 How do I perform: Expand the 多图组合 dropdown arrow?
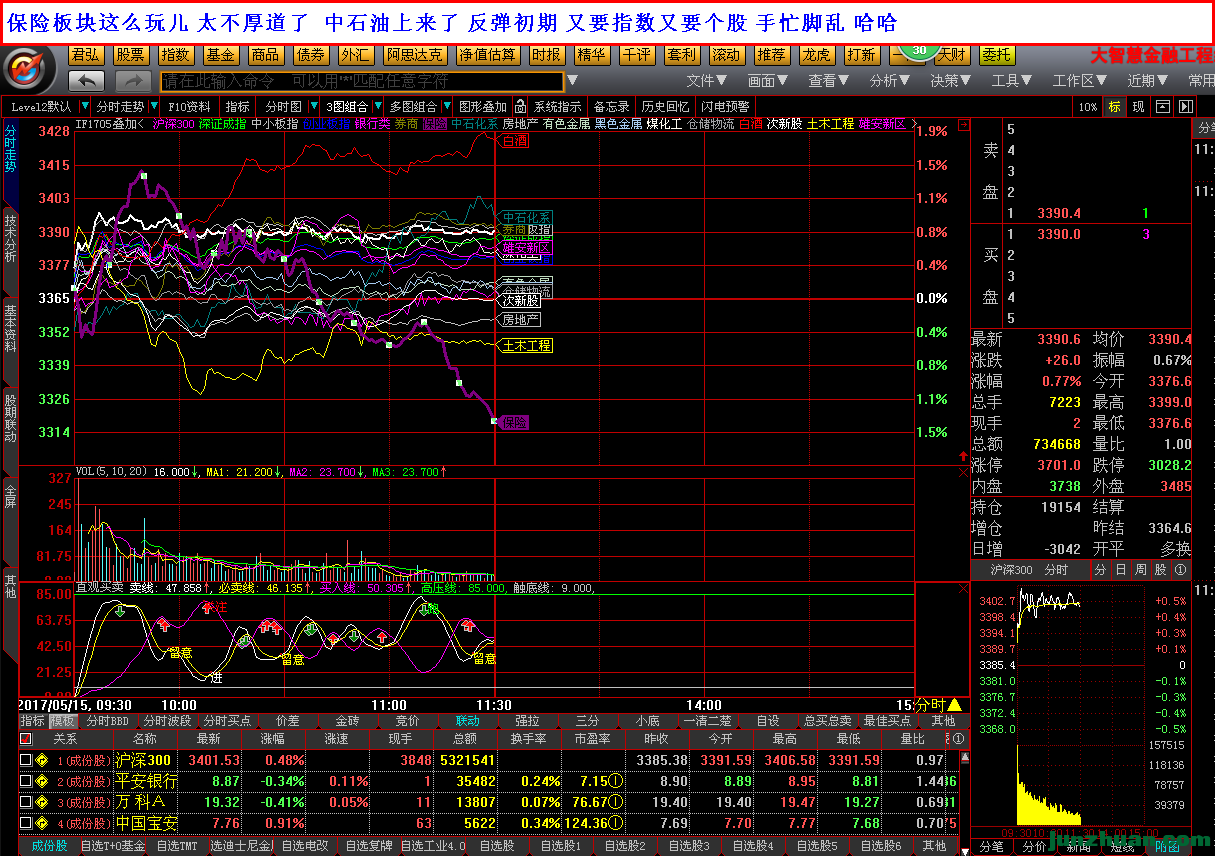(x=446, y=106)
